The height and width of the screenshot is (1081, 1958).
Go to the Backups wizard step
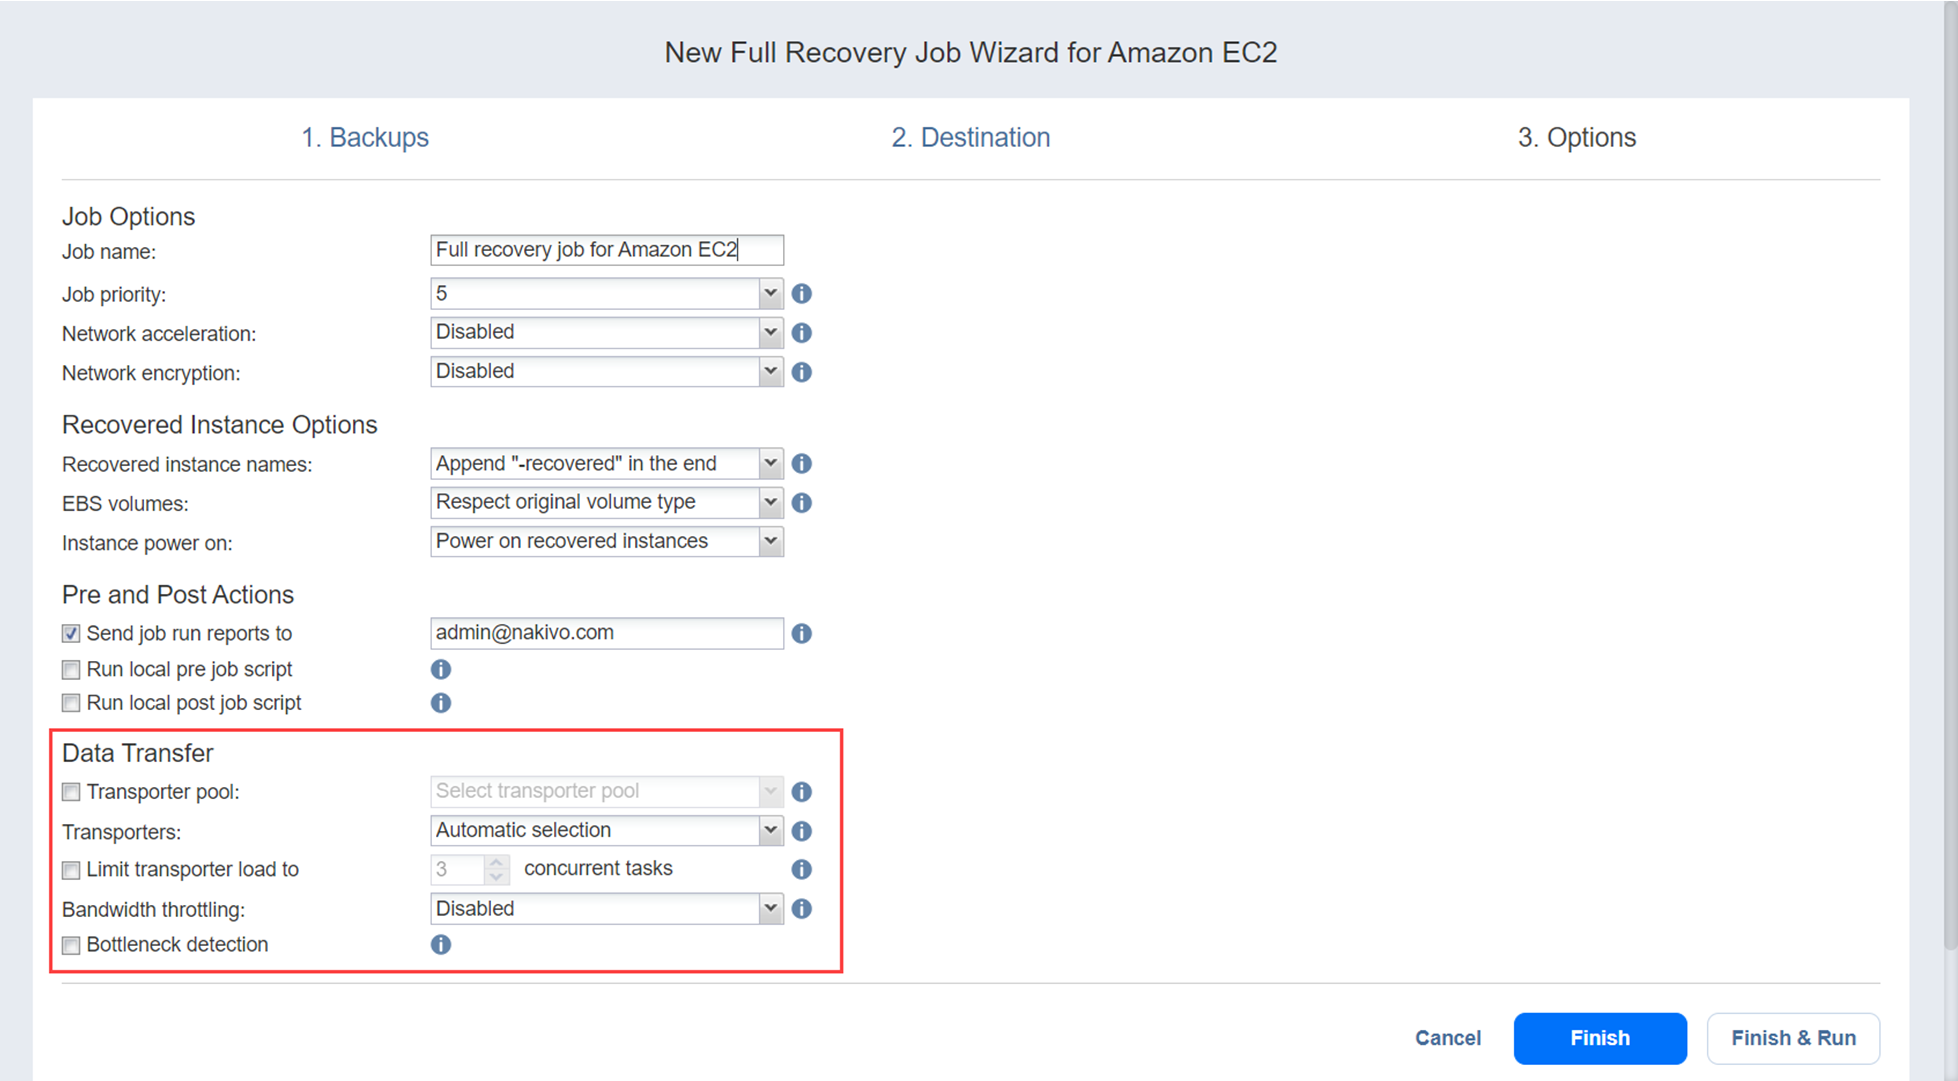tap(365, 137)
